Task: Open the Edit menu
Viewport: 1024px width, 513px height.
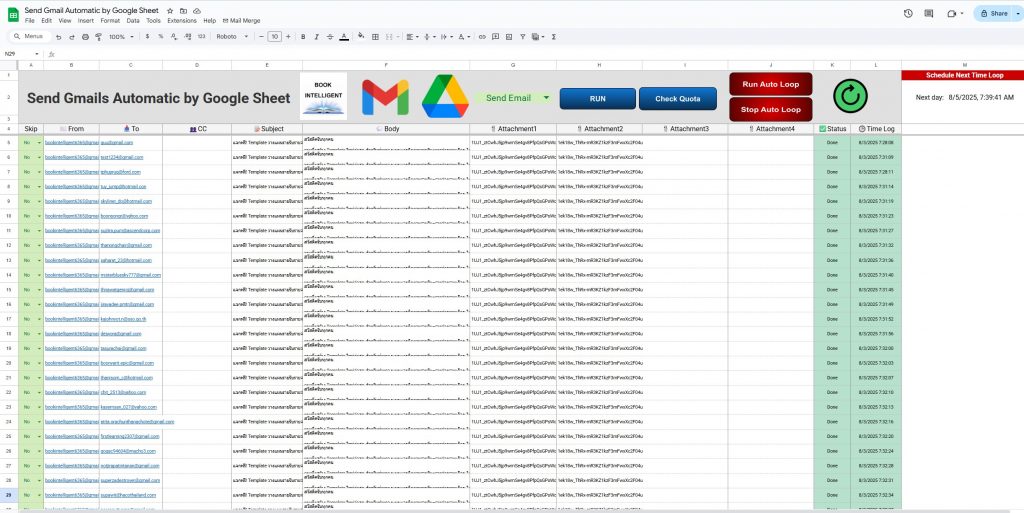Action: (46, 21)
